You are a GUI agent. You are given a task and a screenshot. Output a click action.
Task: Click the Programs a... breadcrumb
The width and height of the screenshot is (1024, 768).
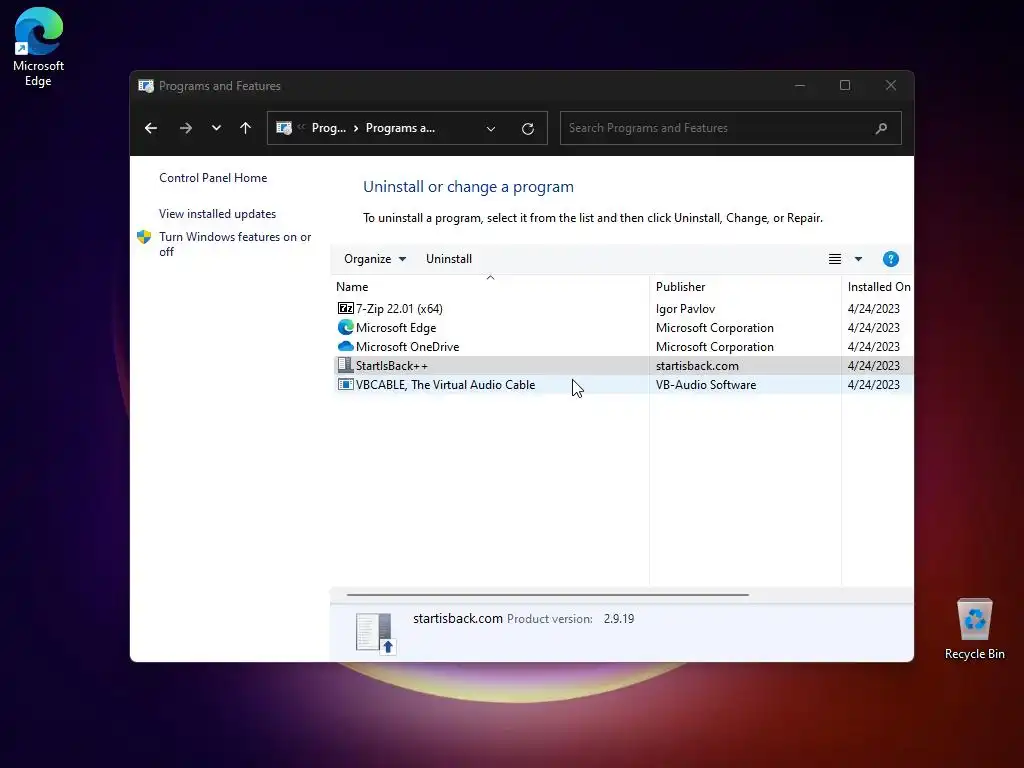pyautogui.click(x=400, y=128)
